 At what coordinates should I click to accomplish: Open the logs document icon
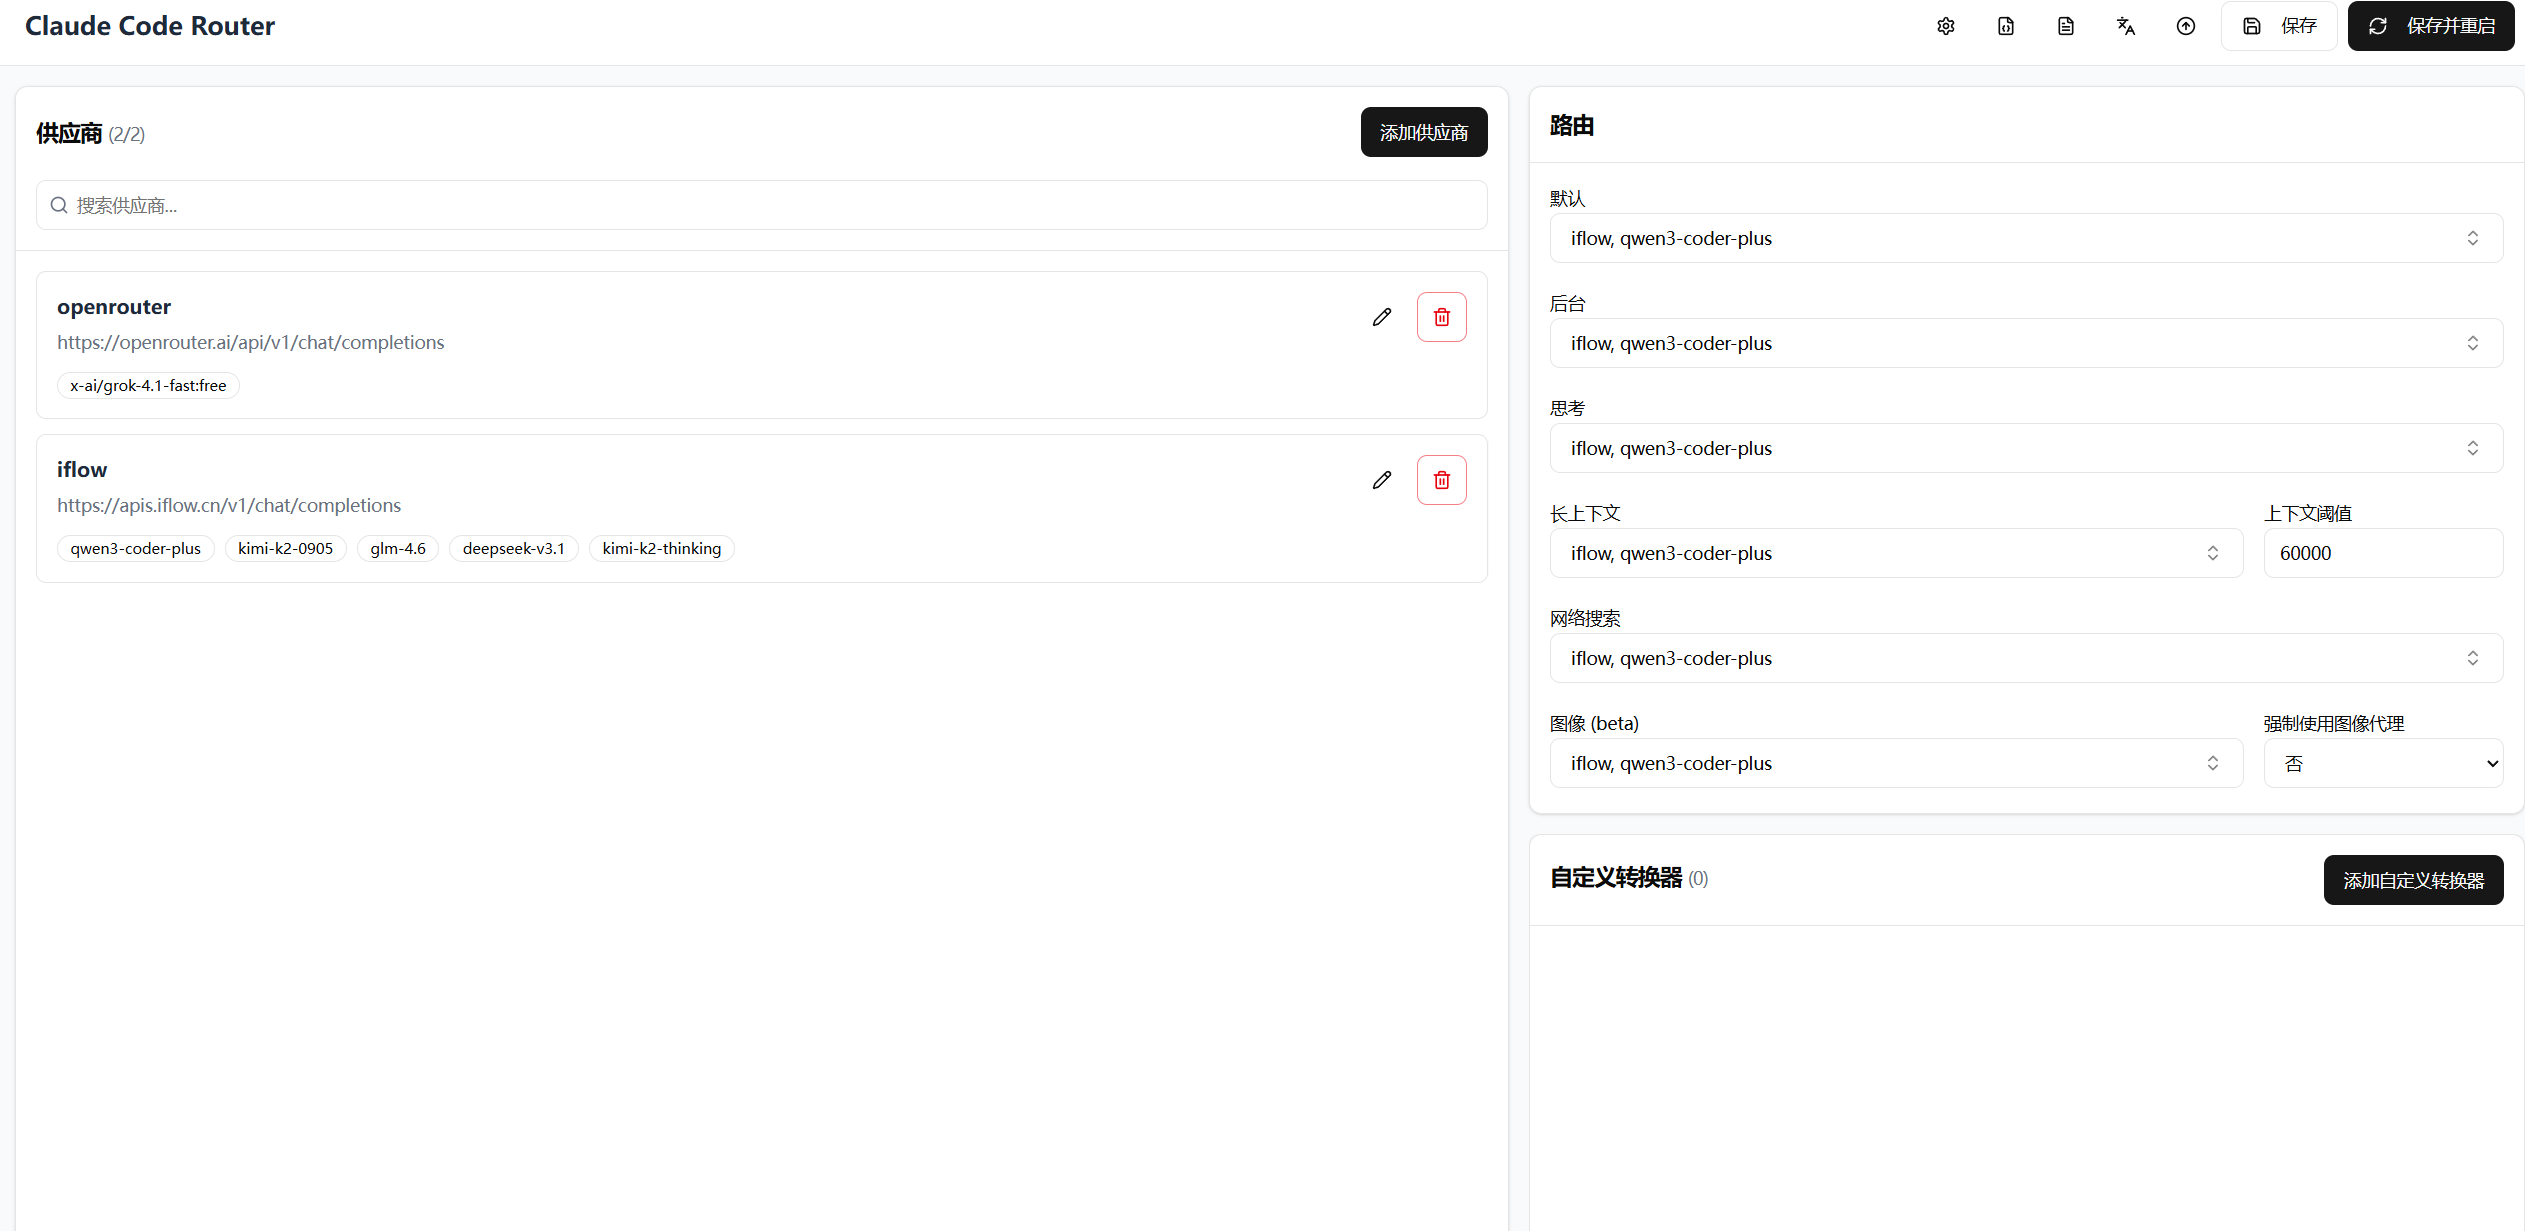pyautogui.click(x=2066, y=26)
